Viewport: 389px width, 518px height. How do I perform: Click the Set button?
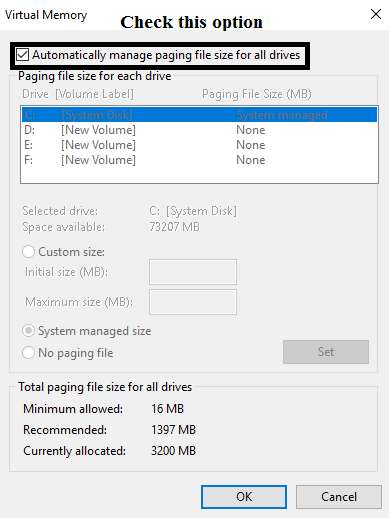326,352
